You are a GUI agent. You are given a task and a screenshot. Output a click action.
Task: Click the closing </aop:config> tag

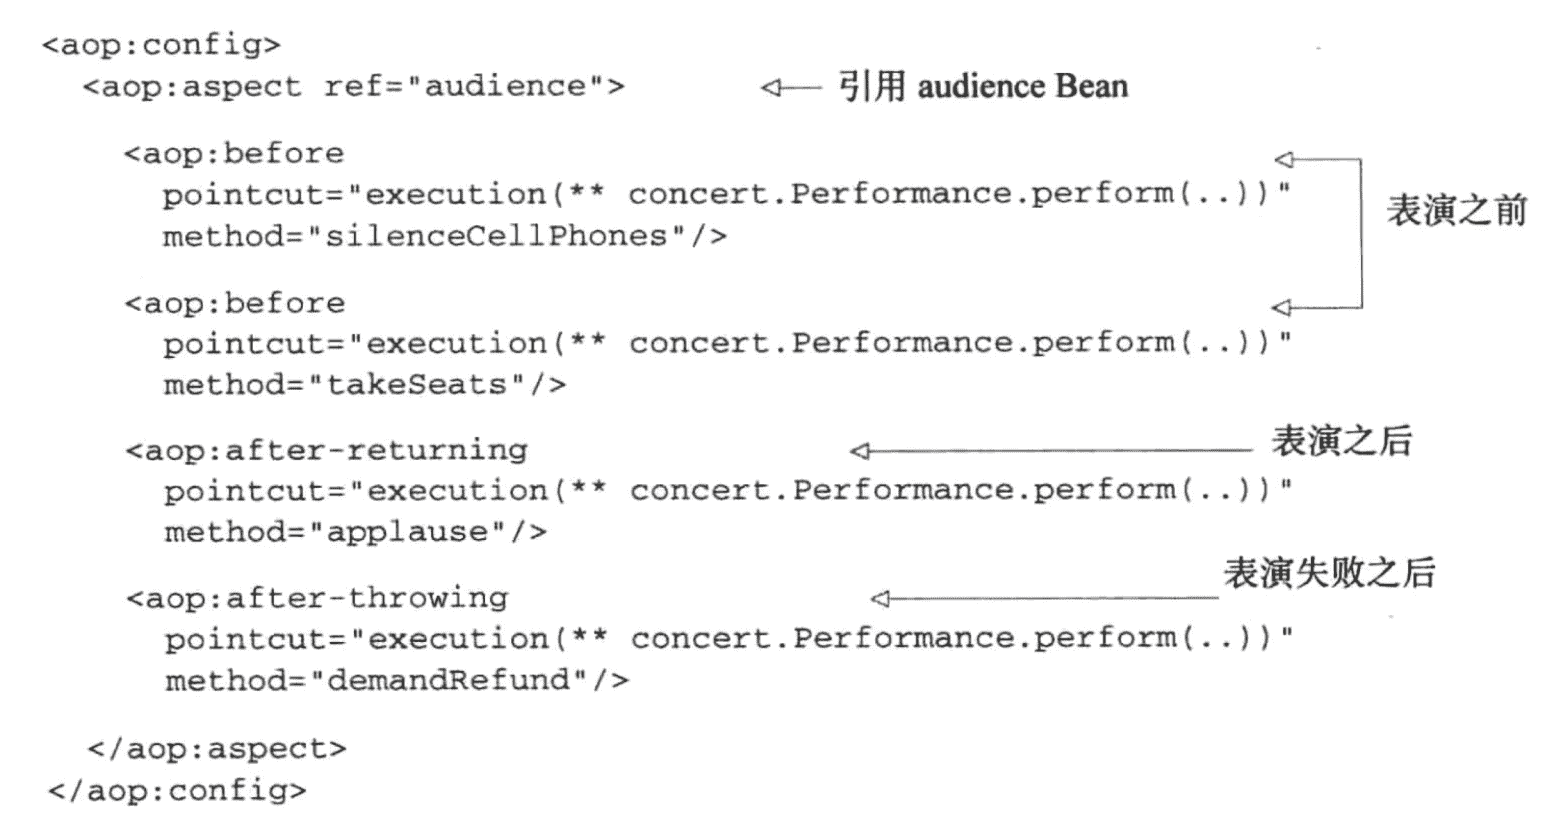click(x=177, y=791)
